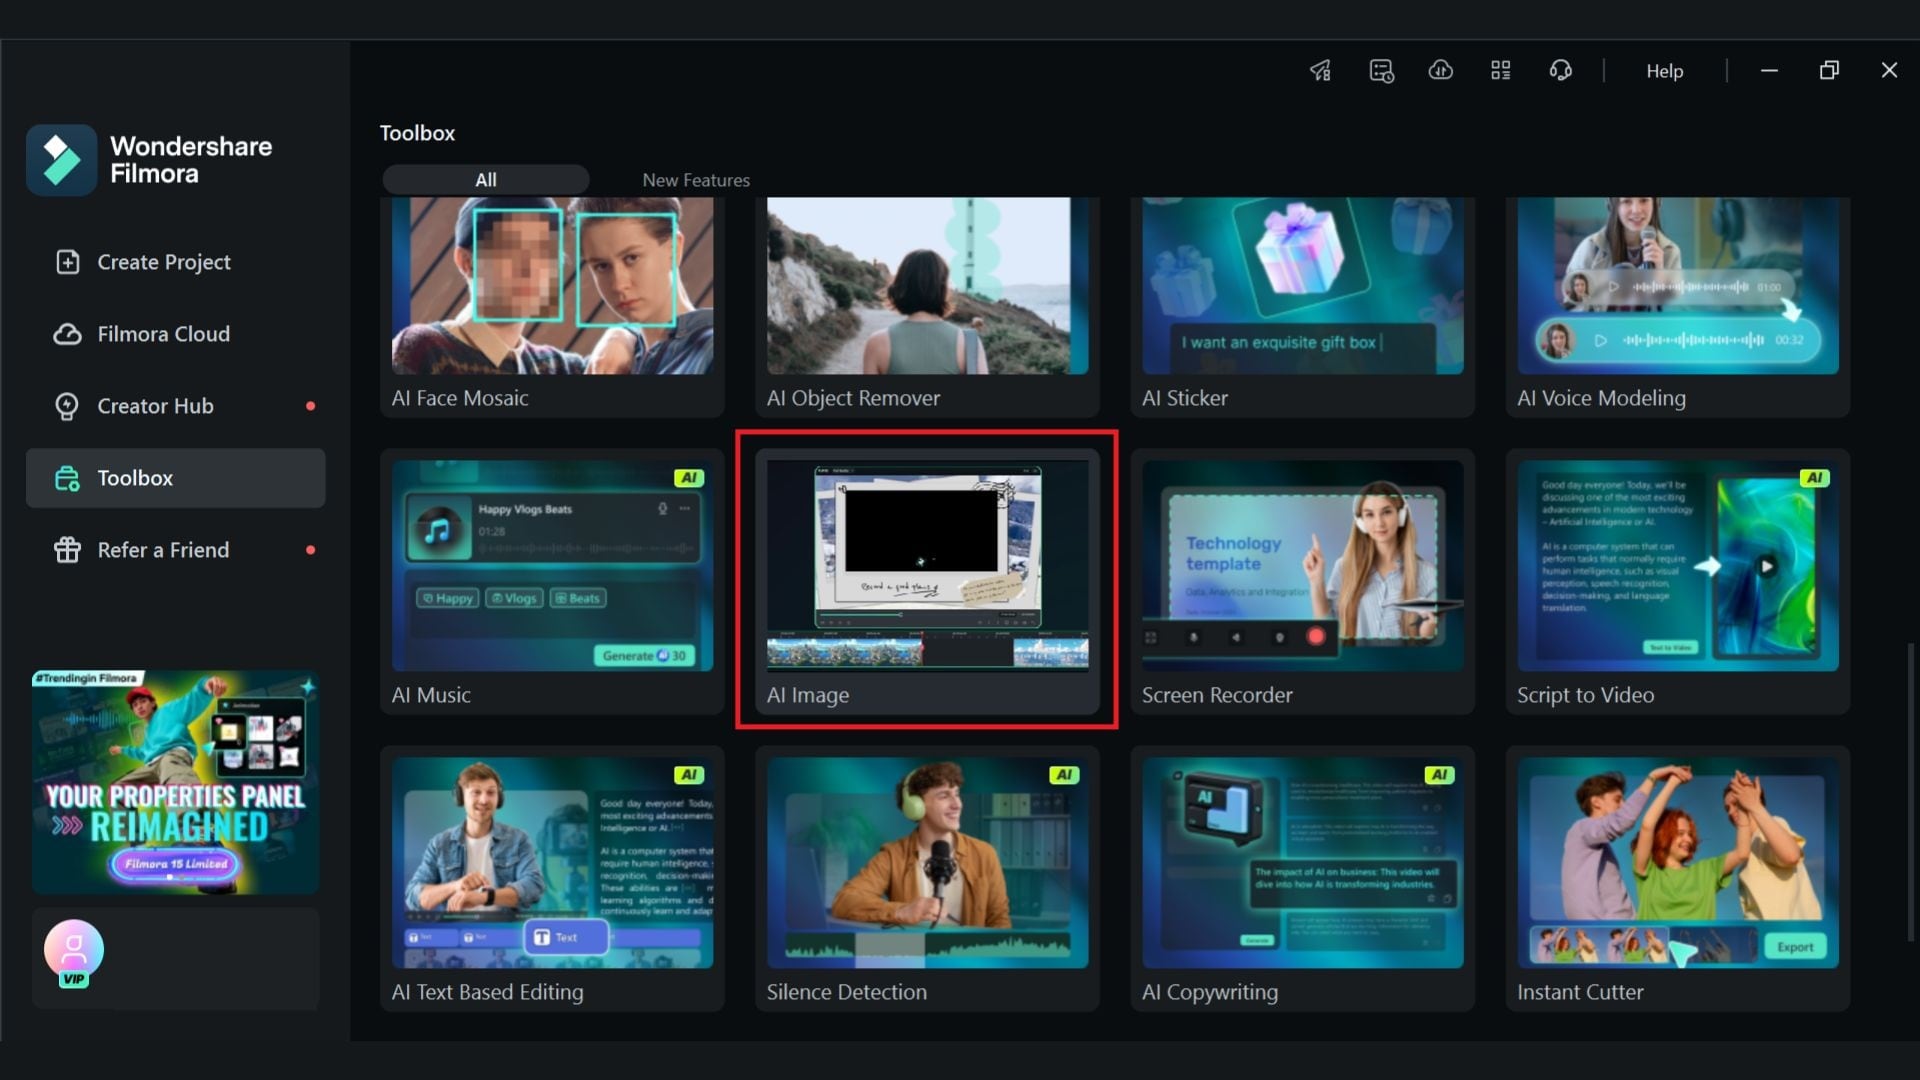
Task: Stay on the All tab in Toolbox
Action: [x=485, y=179]
